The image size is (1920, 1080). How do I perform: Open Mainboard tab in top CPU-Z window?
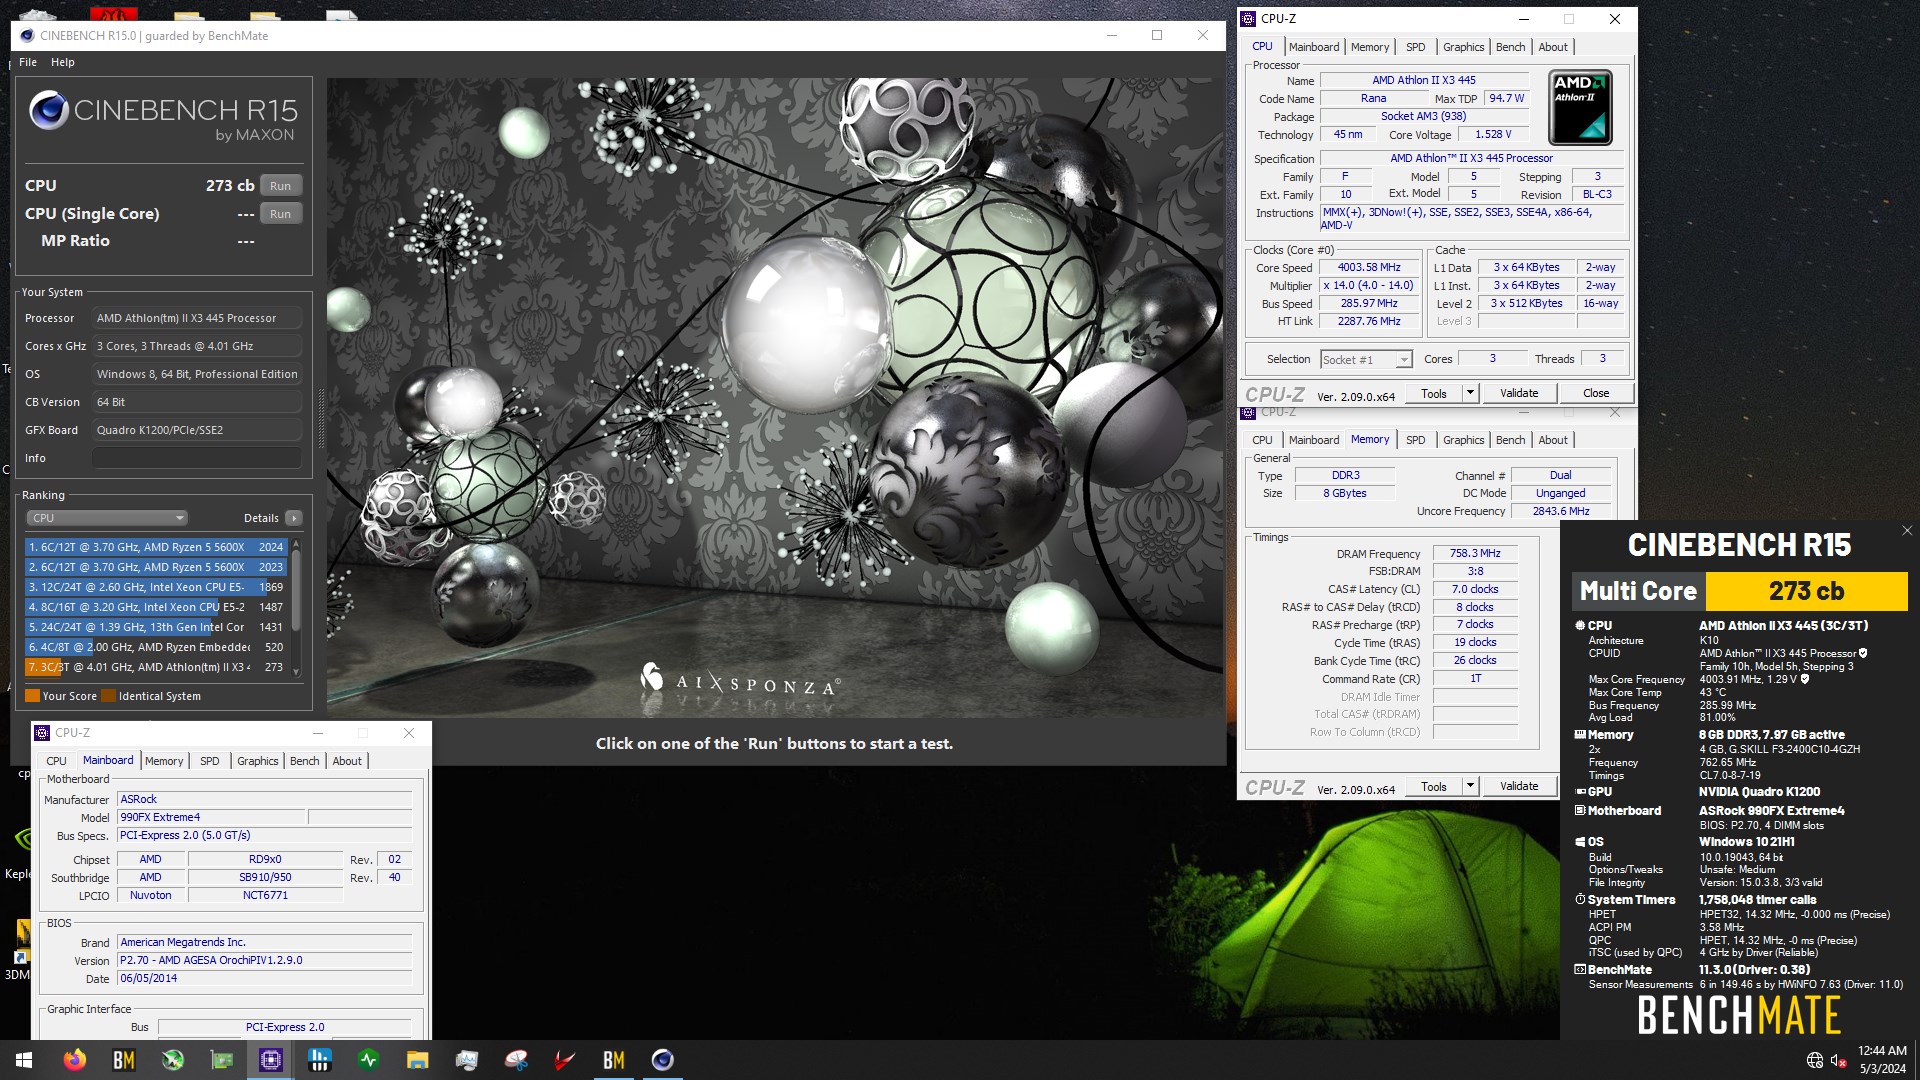(1314, 47)
